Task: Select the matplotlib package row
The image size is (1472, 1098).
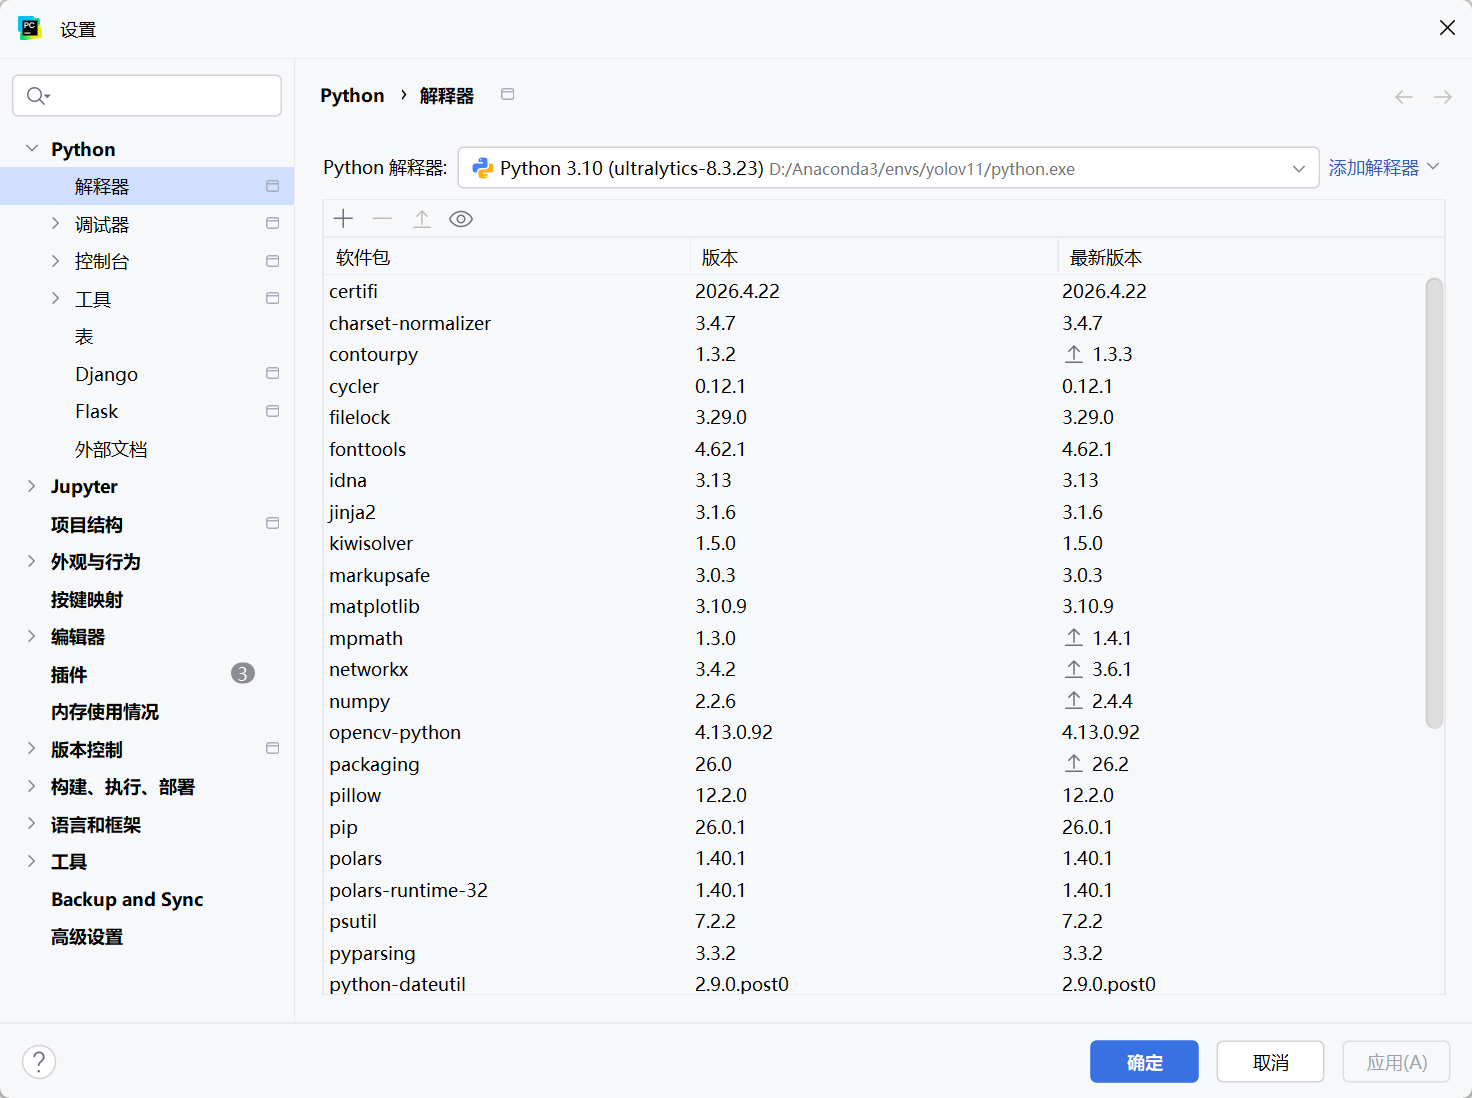Action: click(875, 606)
